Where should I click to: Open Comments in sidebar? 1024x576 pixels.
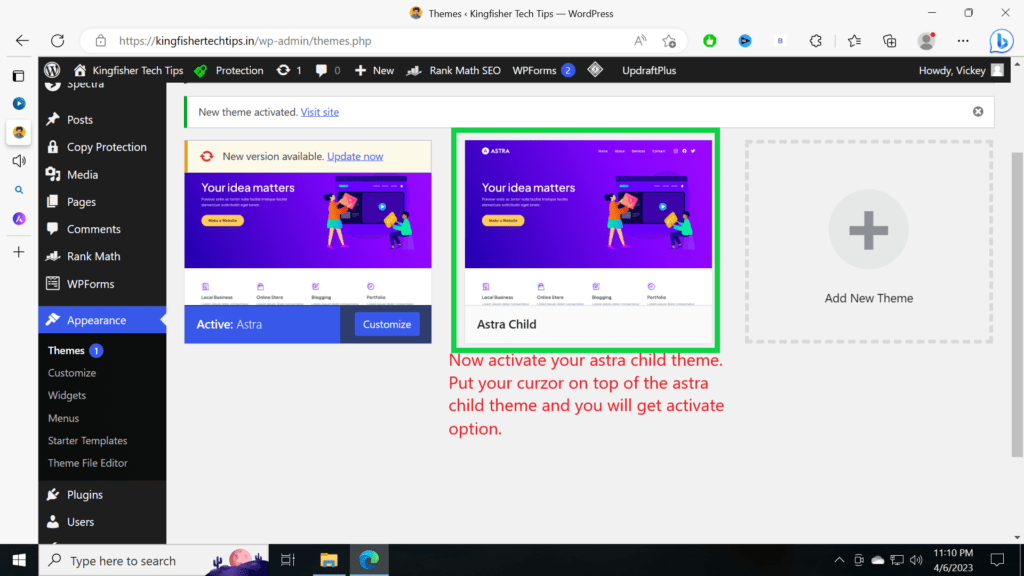tap(102, 229)
